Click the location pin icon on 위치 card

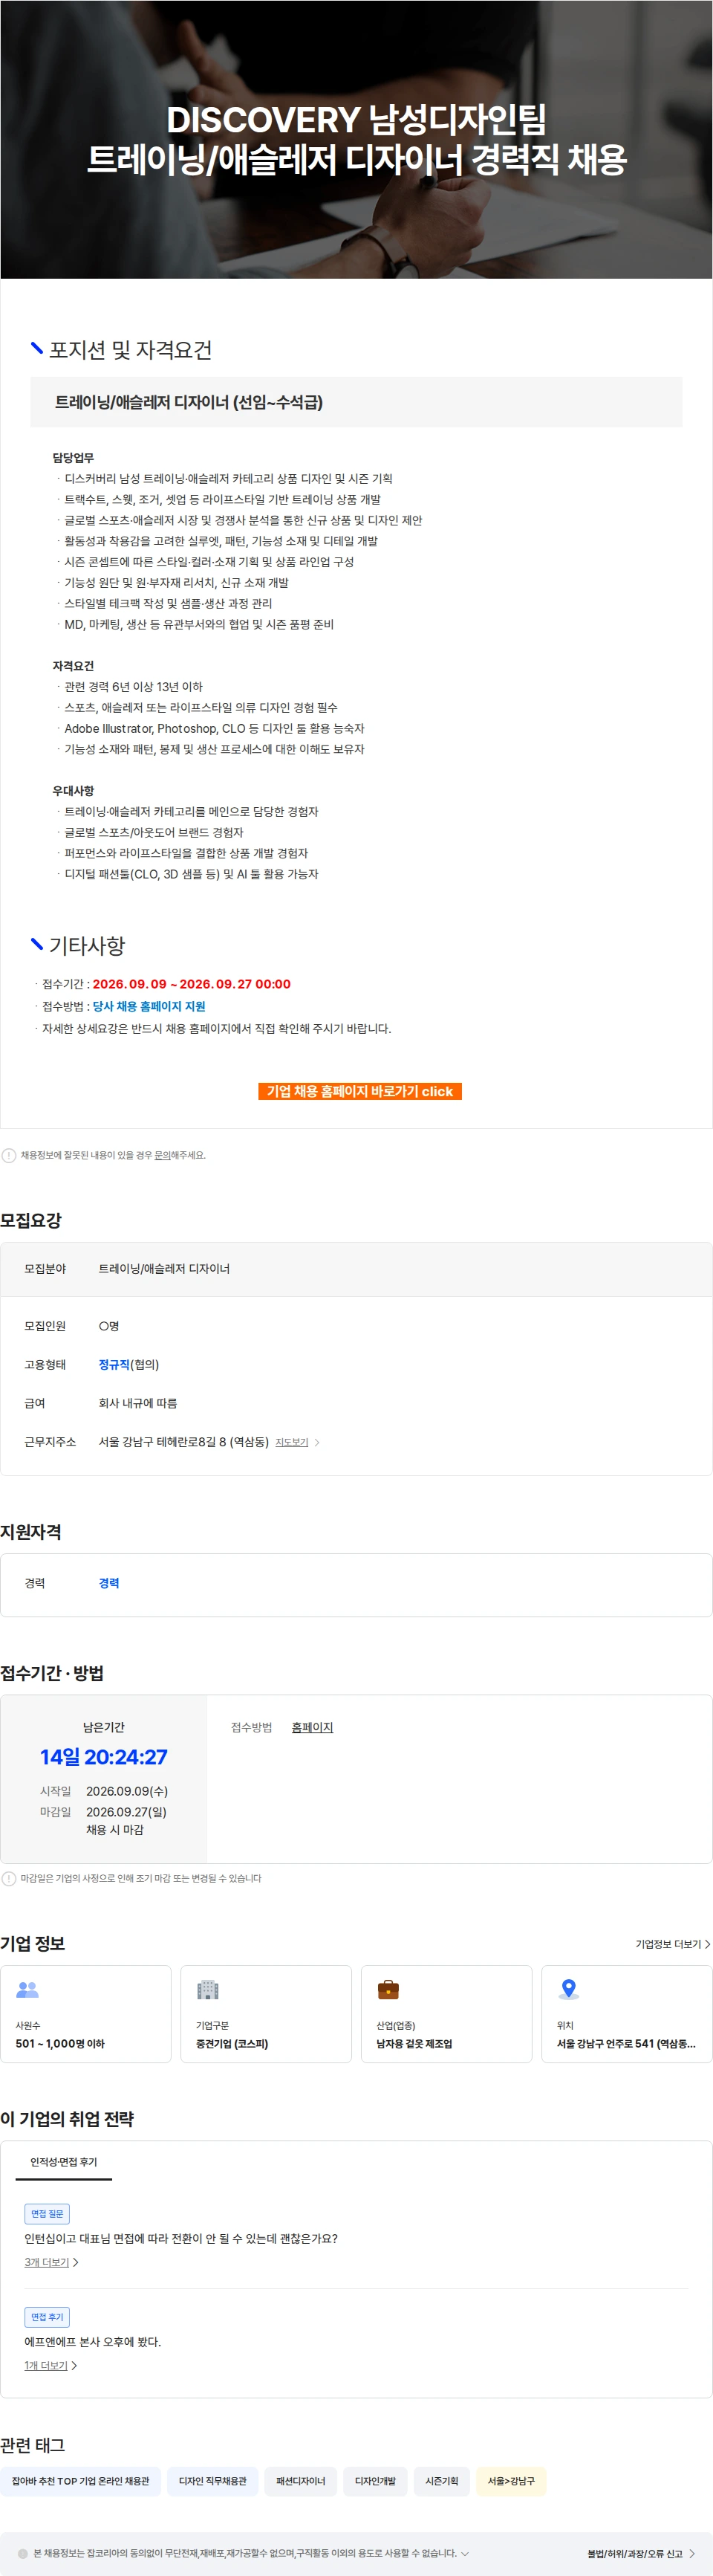coord(569,1990)
